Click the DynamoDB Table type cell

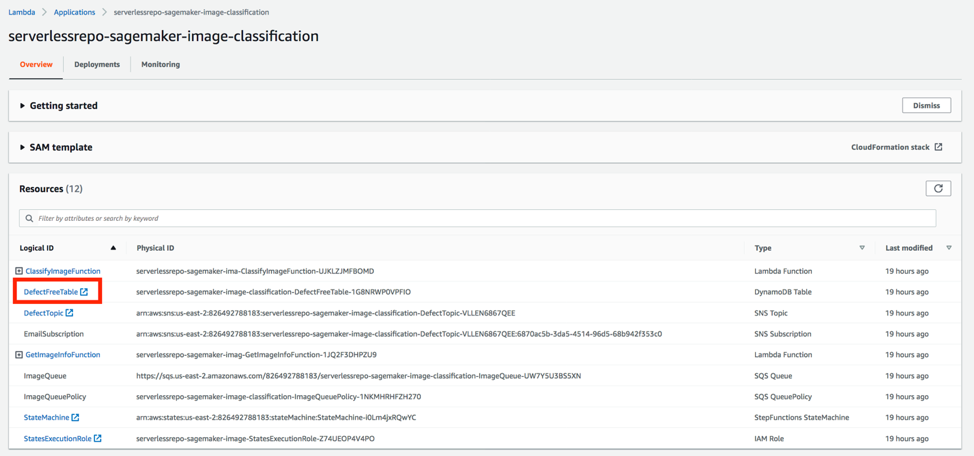pos(783,292)
